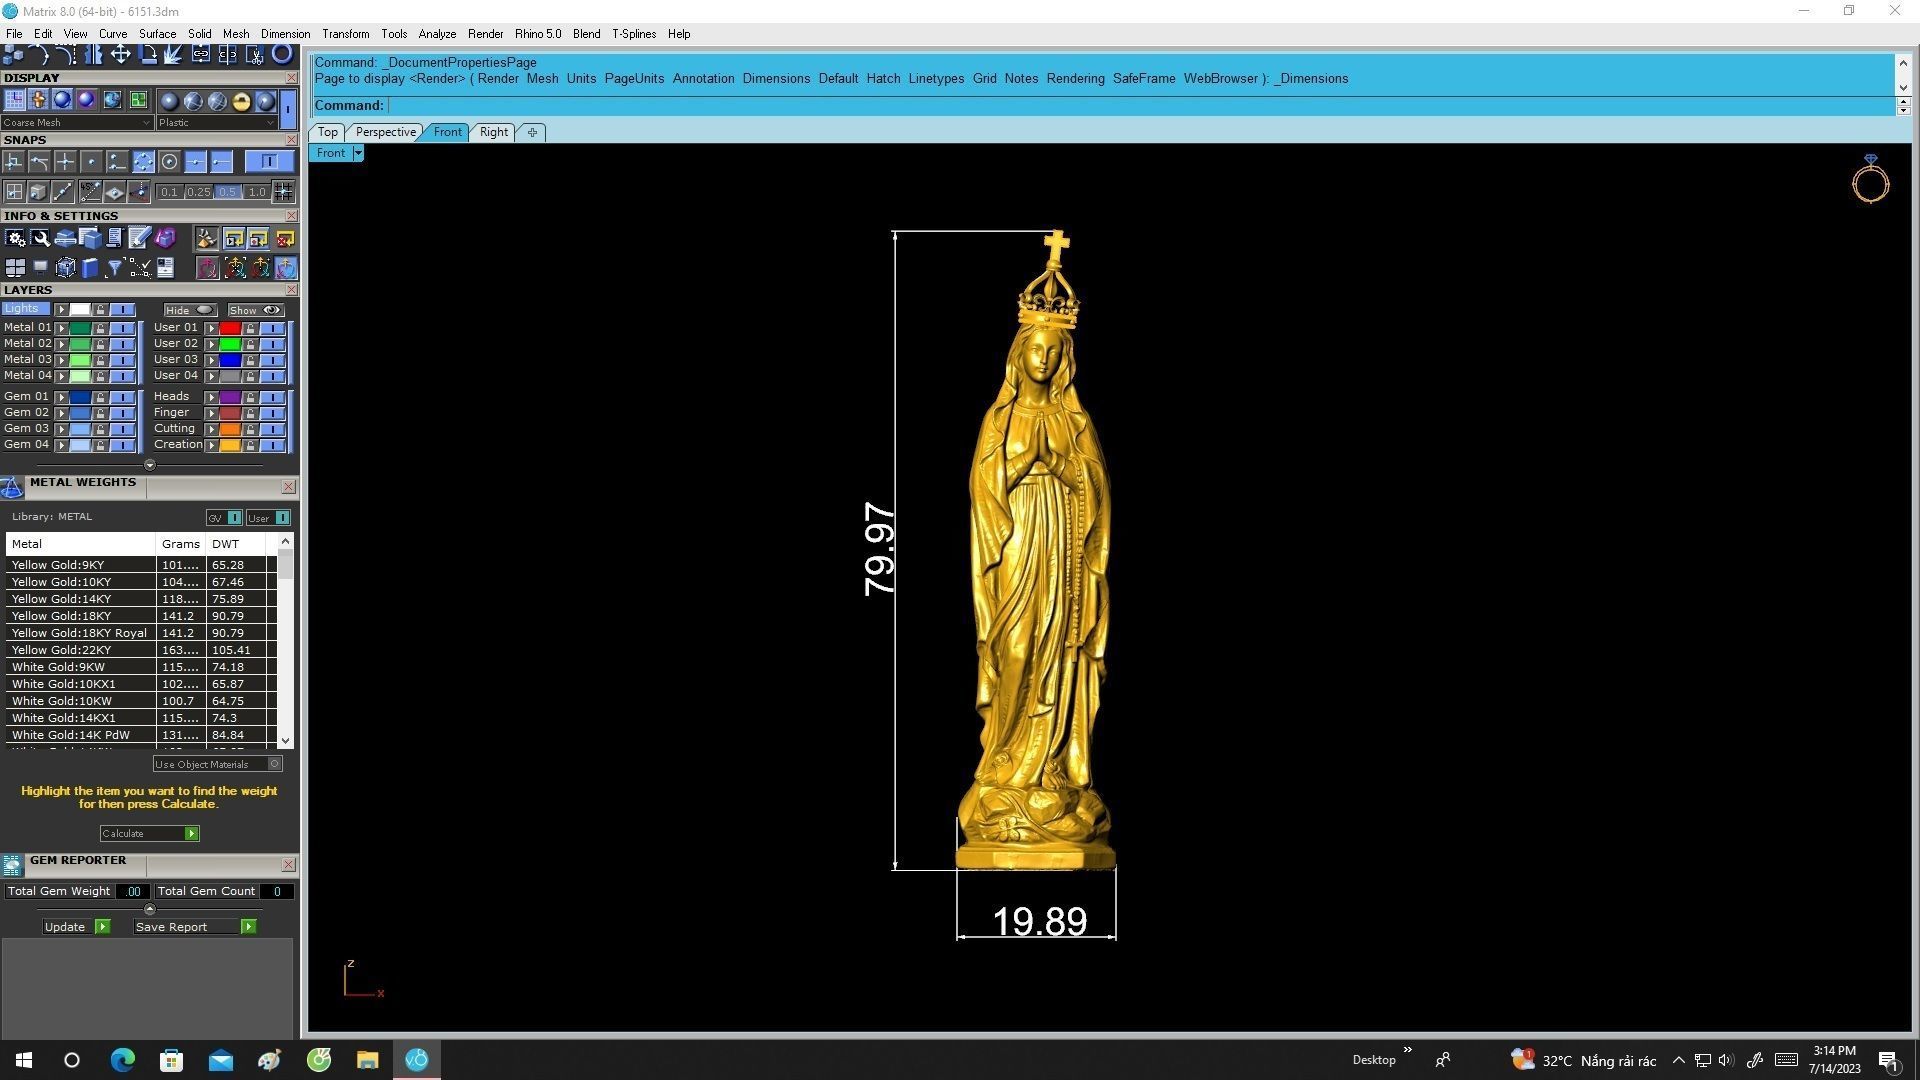Select the blue ring tool icon
The height and width of the screenshot is (1080, 1920).
[x=282, y=53]
